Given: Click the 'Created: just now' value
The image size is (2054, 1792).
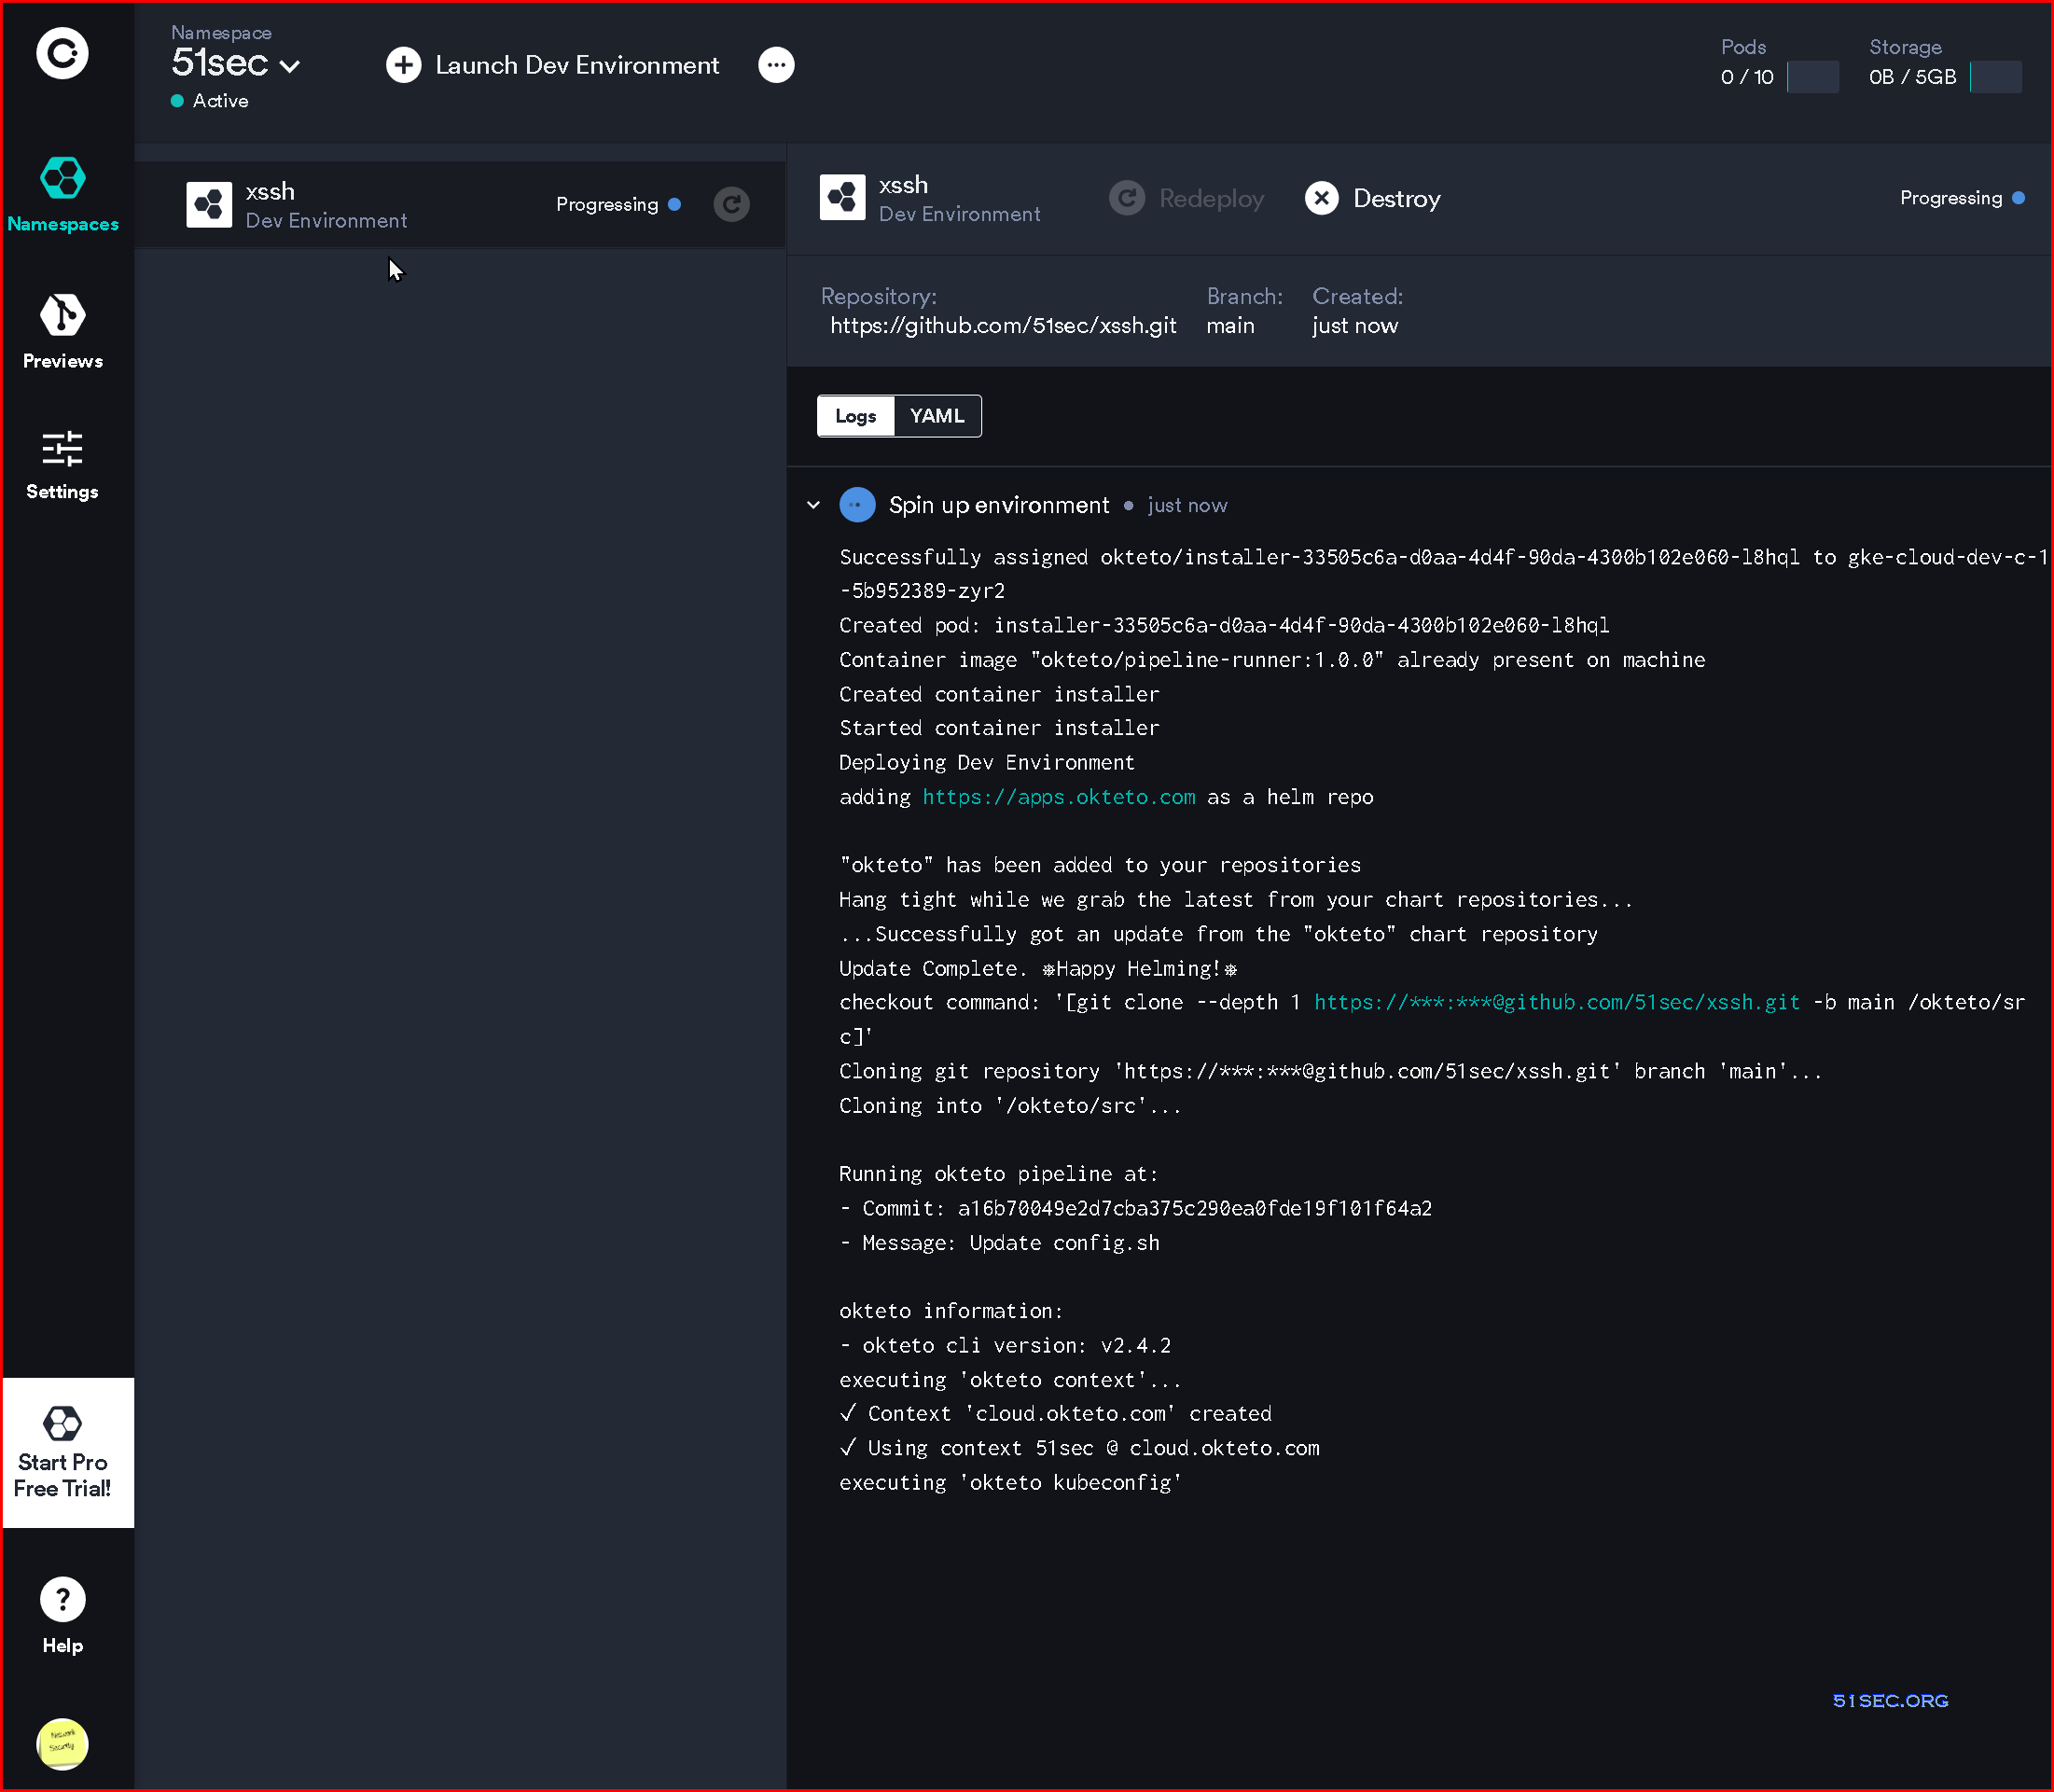Looking at the screenshot, I should coord(1355,326).
